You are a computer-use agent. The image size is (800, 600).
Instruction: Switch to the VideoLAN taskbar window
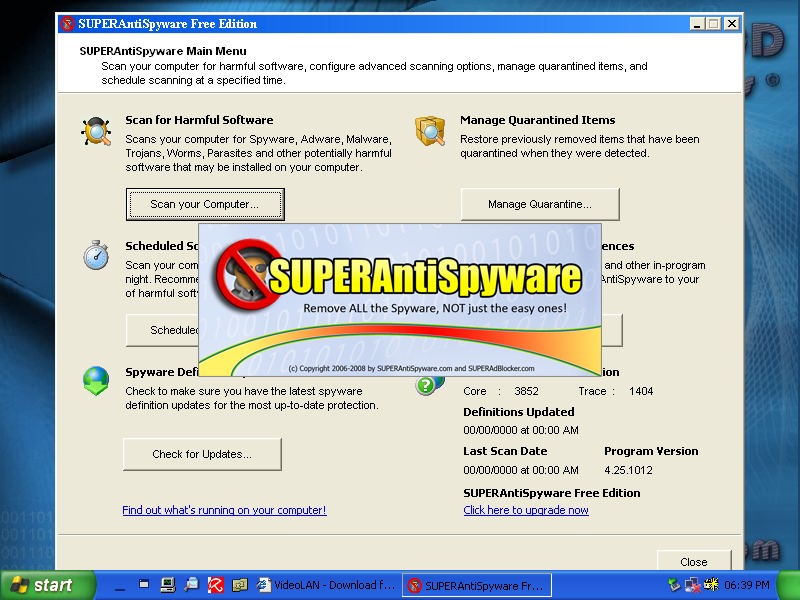326,585
